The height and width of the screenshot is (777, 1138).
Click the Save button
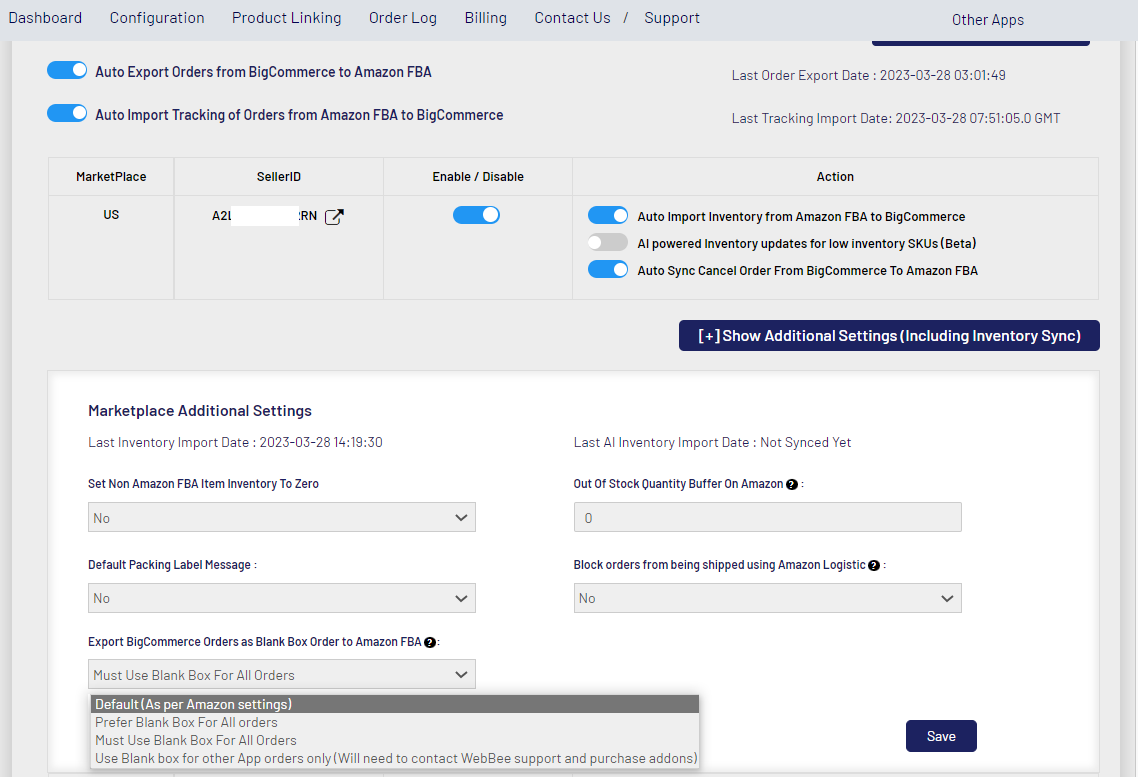940,736
